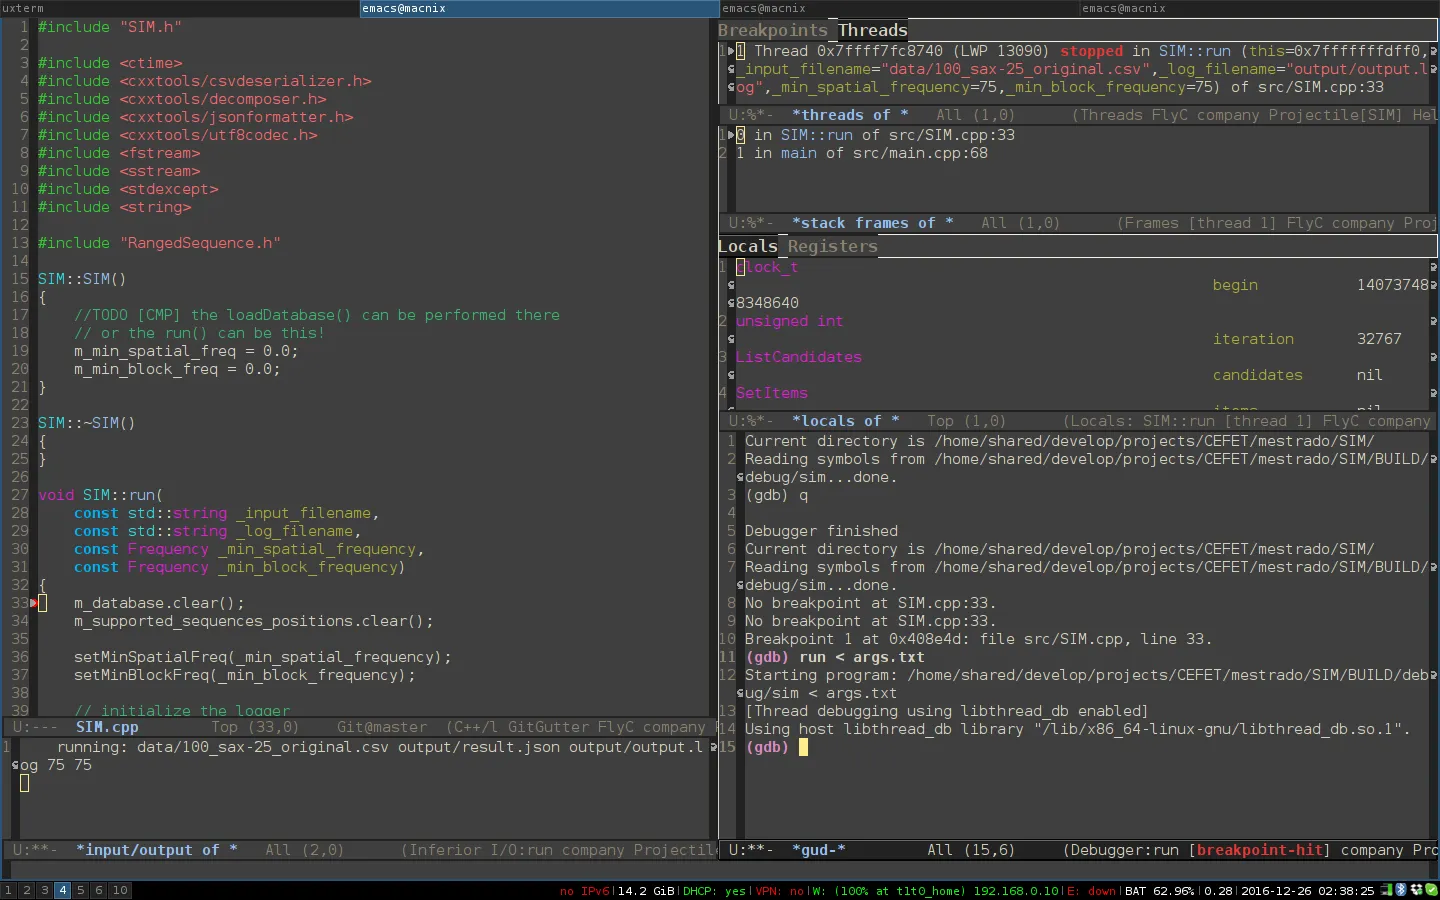Select frame 1 in main of src/main.cpp:68
1440x900 pixels.
point(862,153)
